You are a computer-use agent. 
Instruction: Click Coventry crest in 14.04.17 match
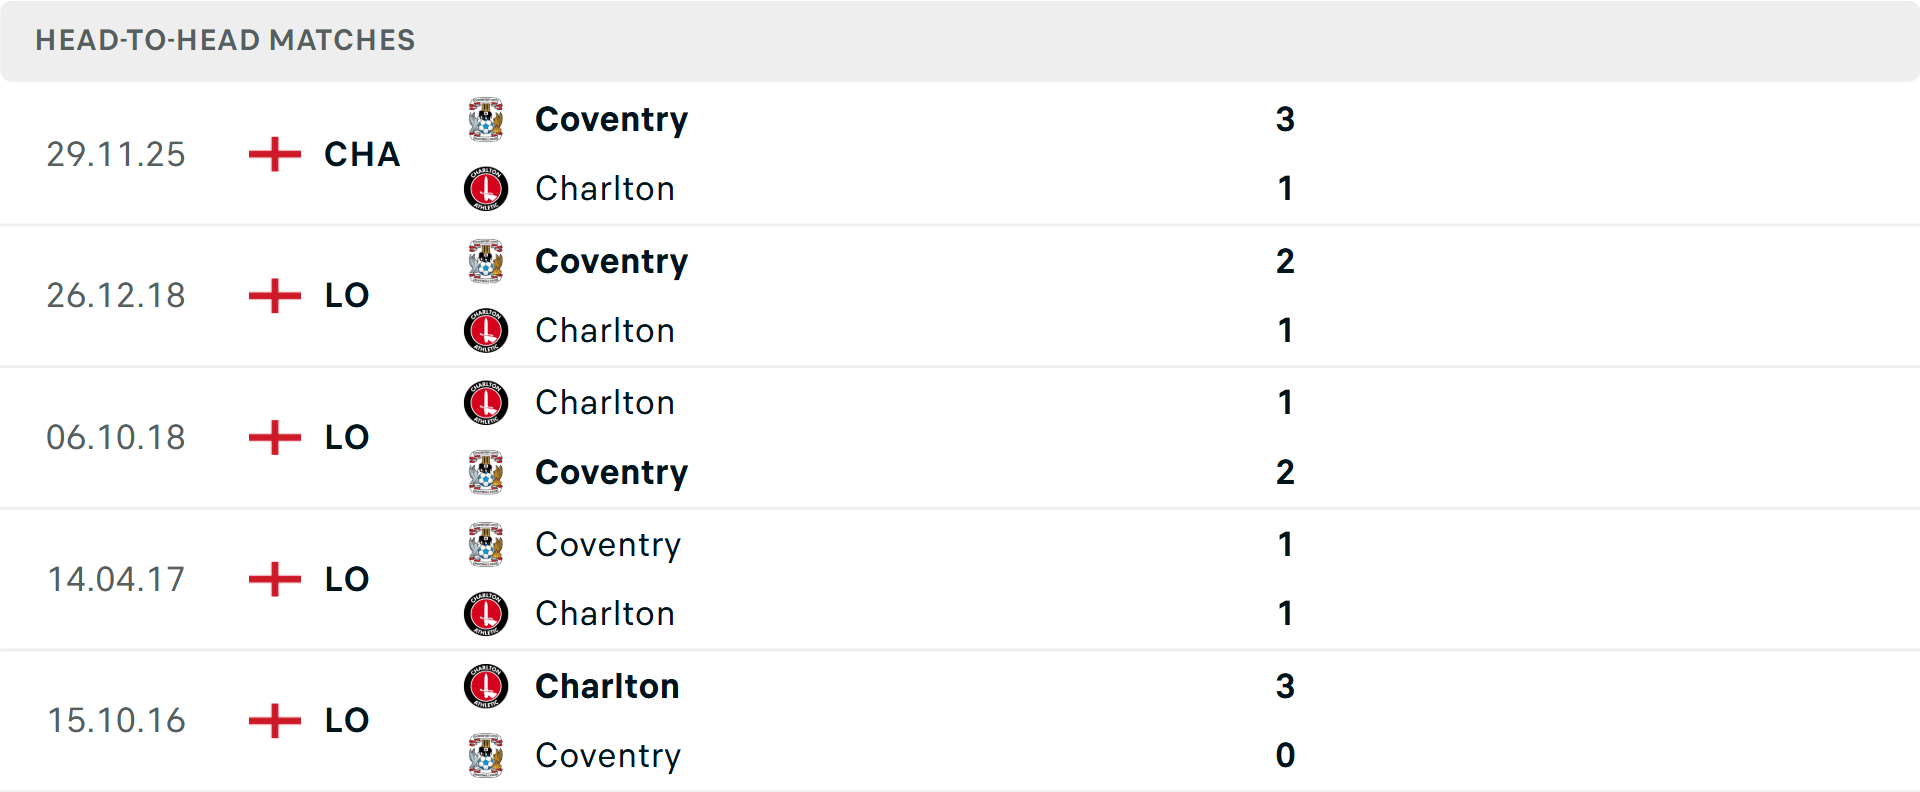click(486, 545)
